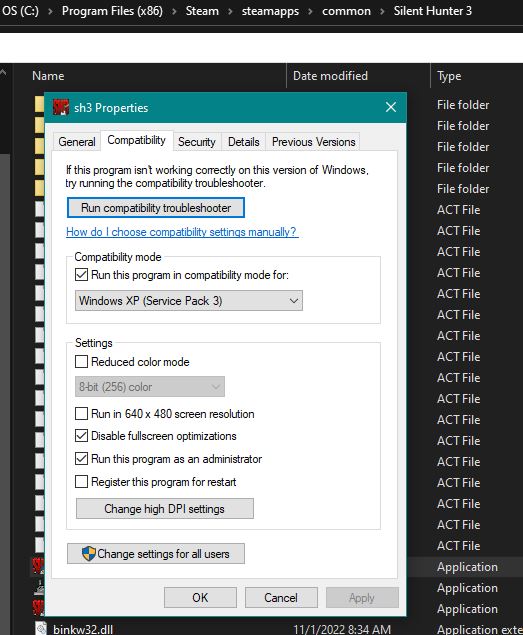
Task: Click the Change high DPI settings button
Action: (x=165, y=509)
